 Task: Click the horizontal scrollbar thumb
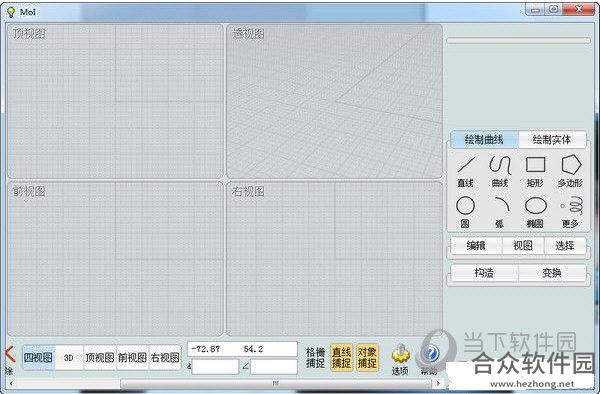point(276,383)
